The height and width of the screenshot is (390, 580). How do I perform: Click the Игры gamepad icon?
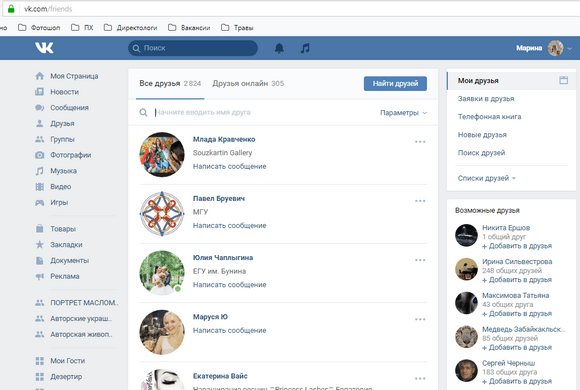40,202
